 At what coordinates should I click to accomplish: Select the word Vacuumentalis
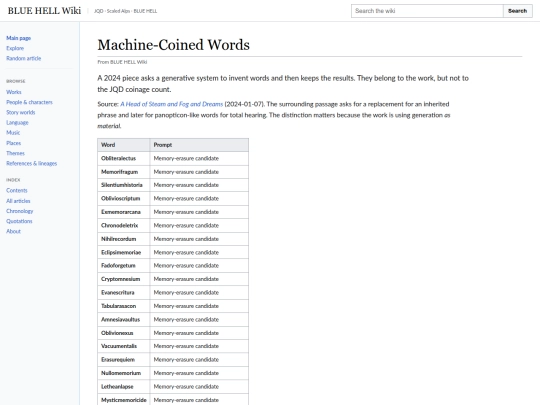[x=119, y=346]
